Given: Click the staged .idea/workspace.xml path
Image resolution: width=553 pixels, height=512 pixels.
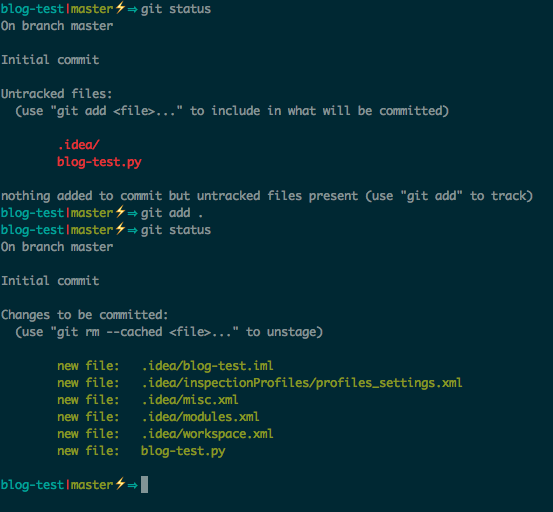Looking at the screenshot, I should (207, 434).
